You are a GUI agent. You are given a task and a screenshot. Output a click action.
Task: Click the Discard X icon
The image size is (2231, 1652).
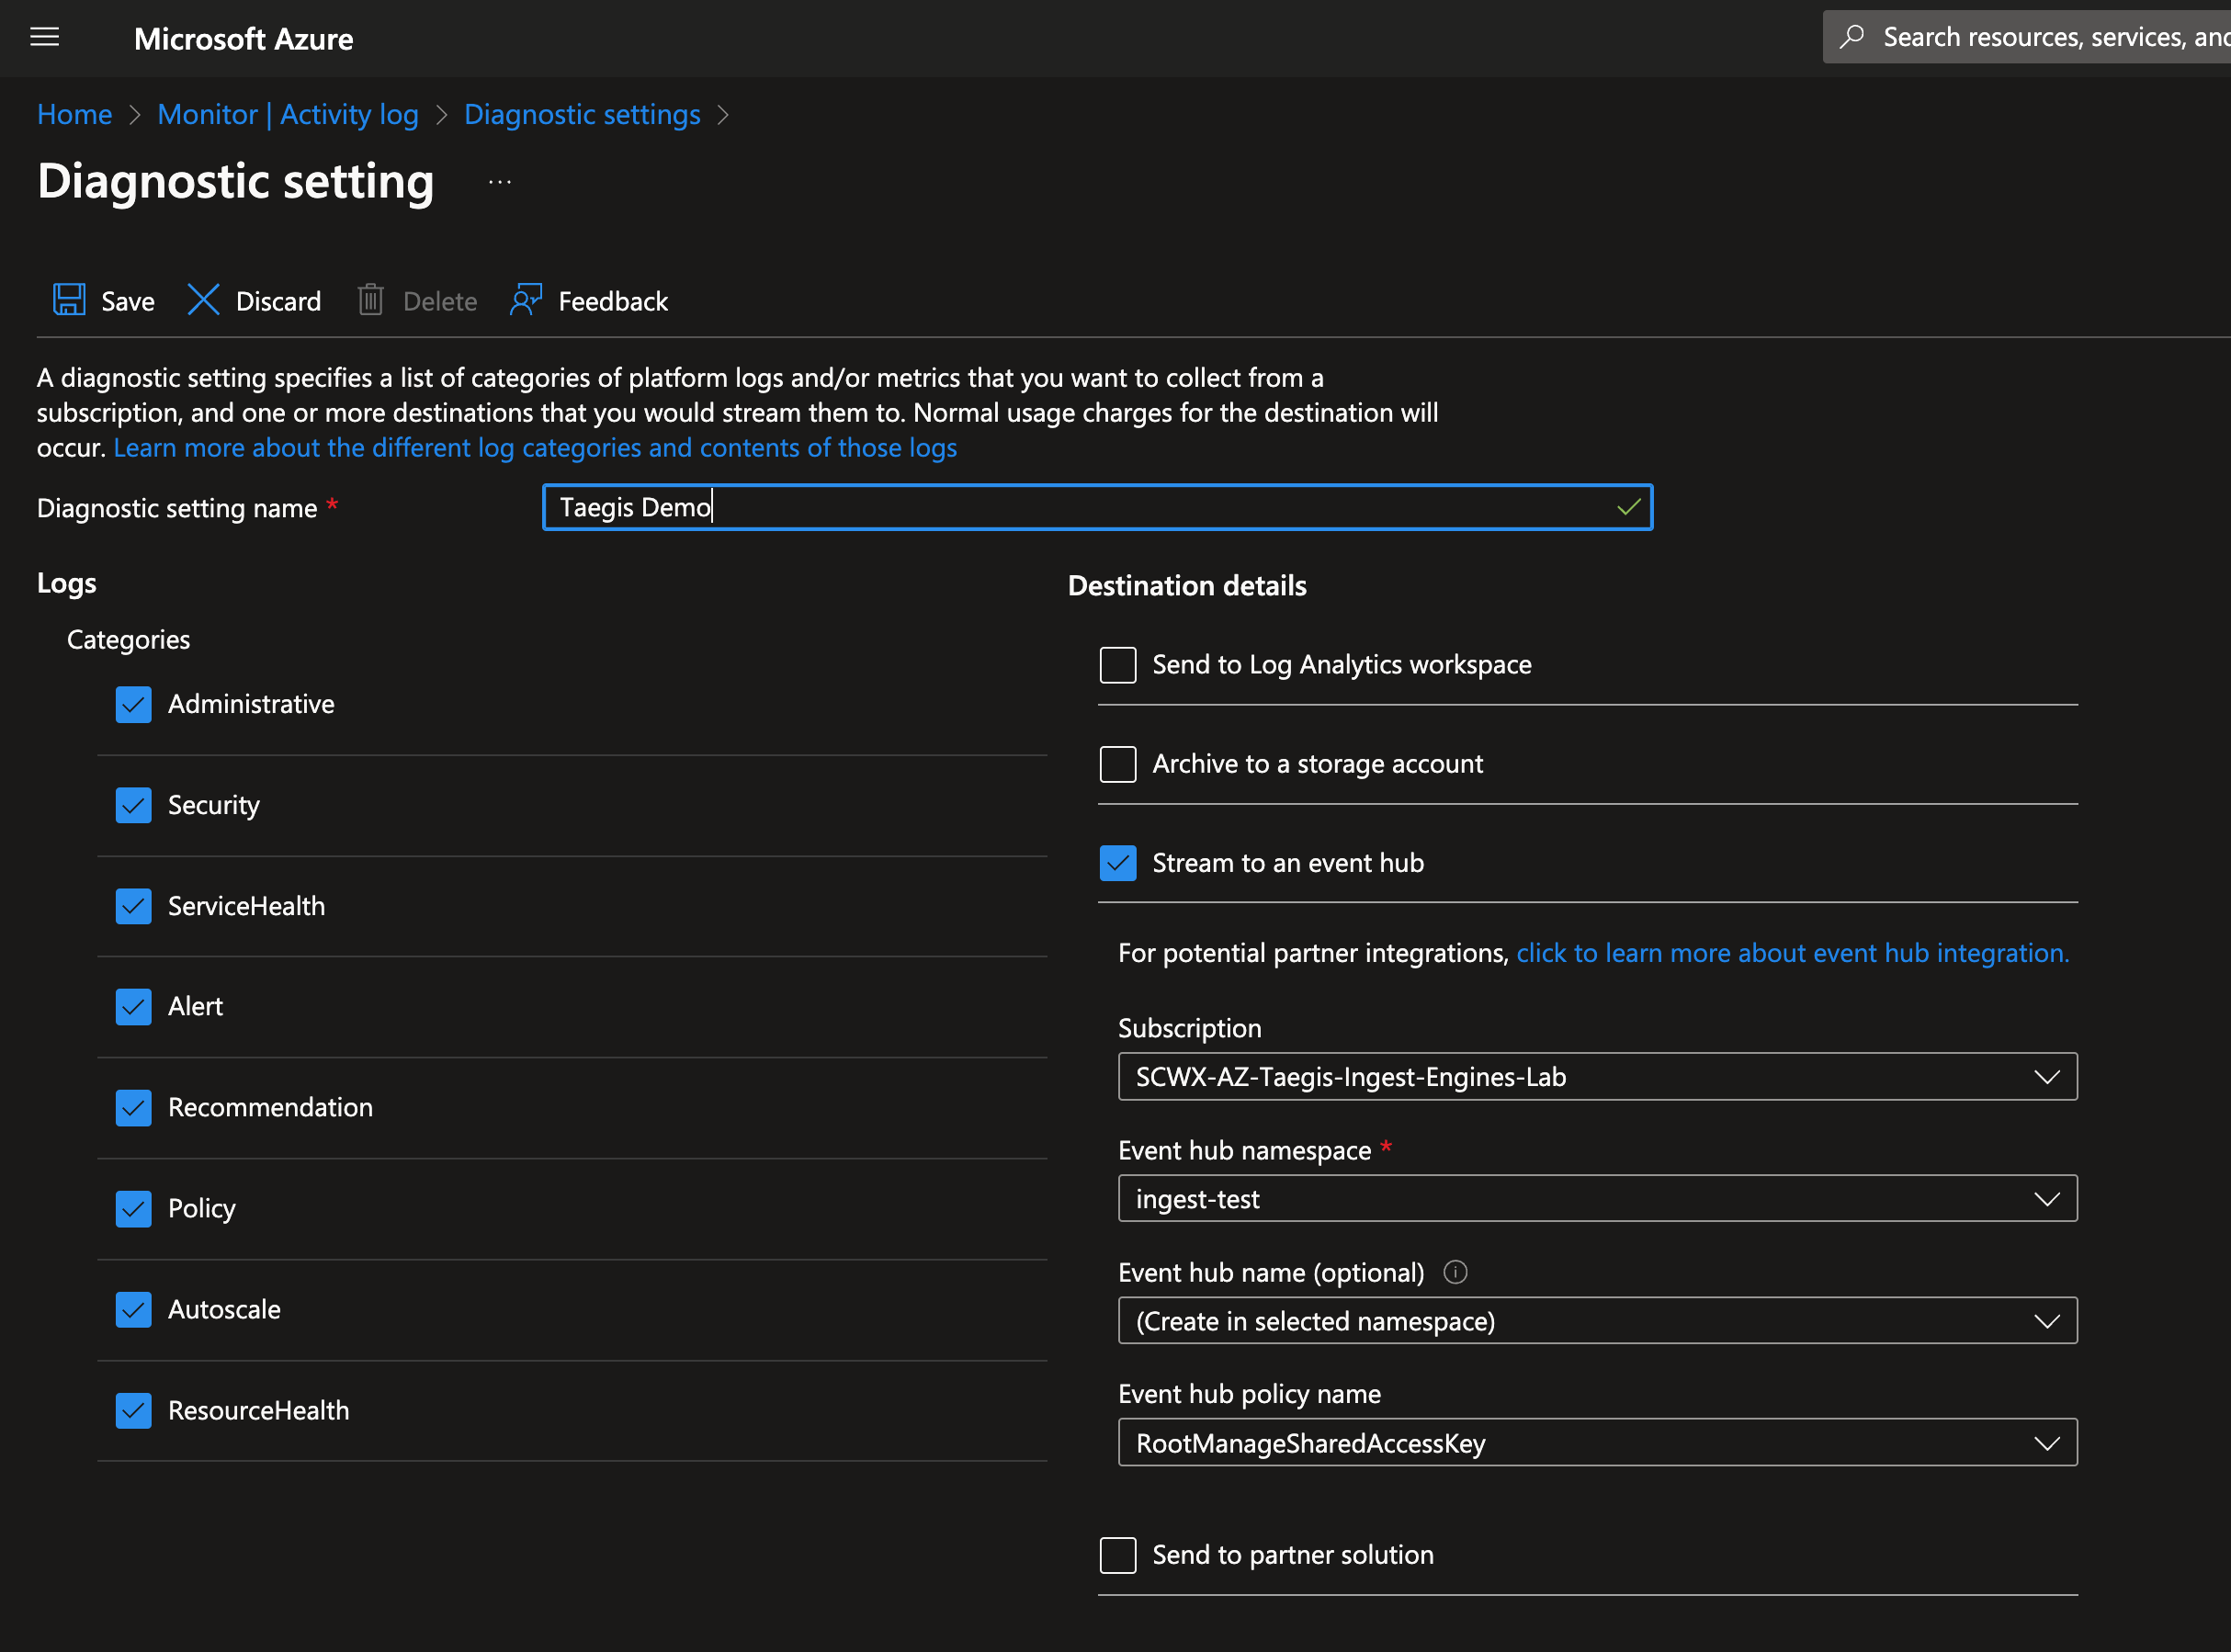[203, 300]
